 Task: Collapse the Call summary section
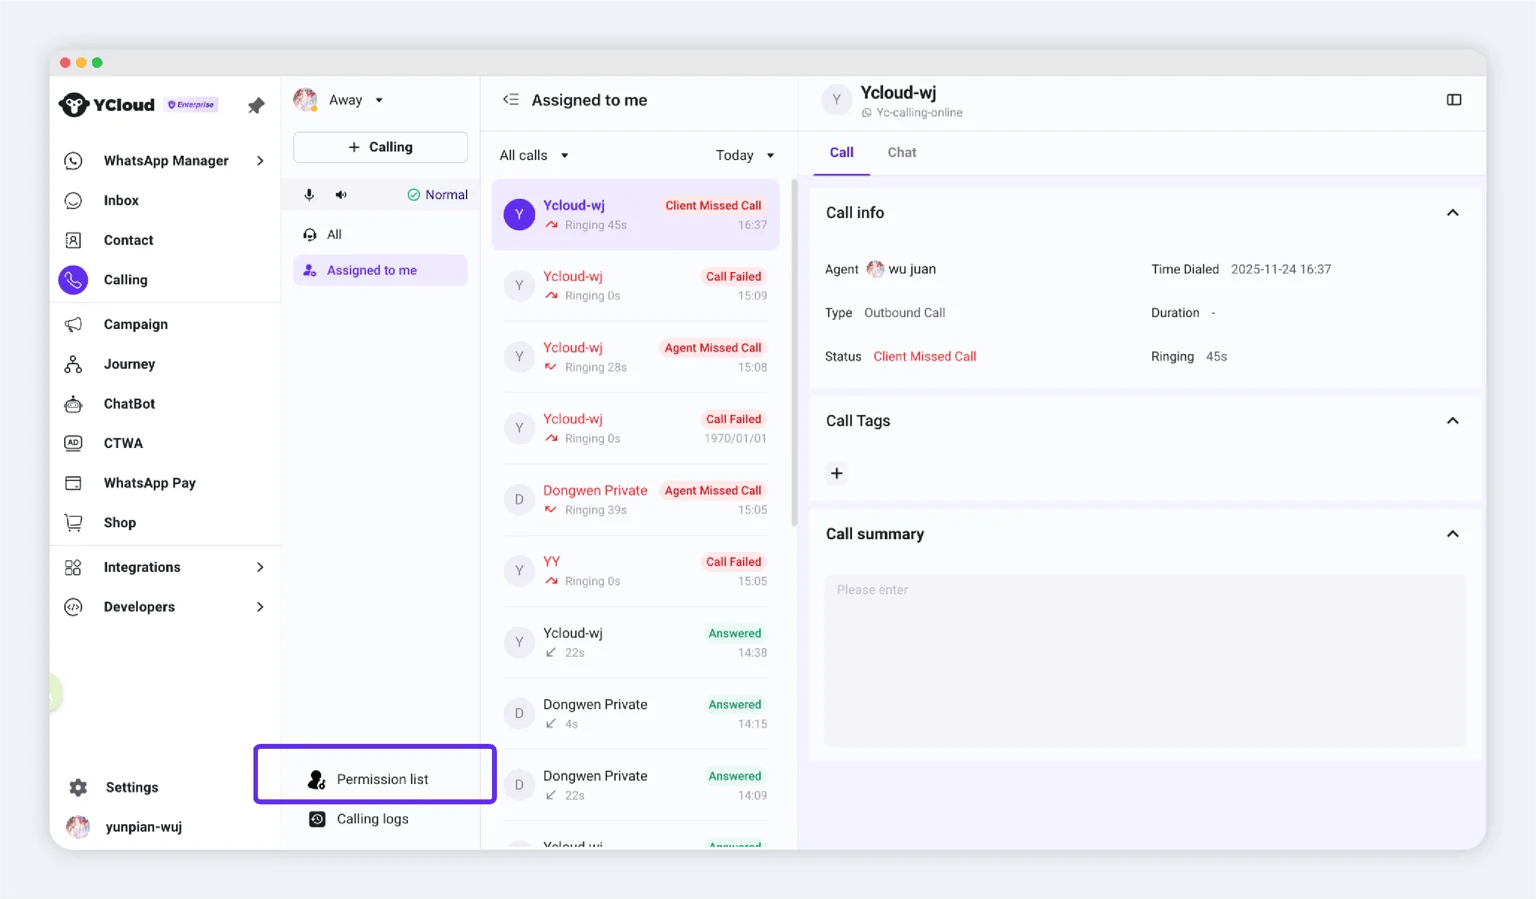pos(1453,534)
